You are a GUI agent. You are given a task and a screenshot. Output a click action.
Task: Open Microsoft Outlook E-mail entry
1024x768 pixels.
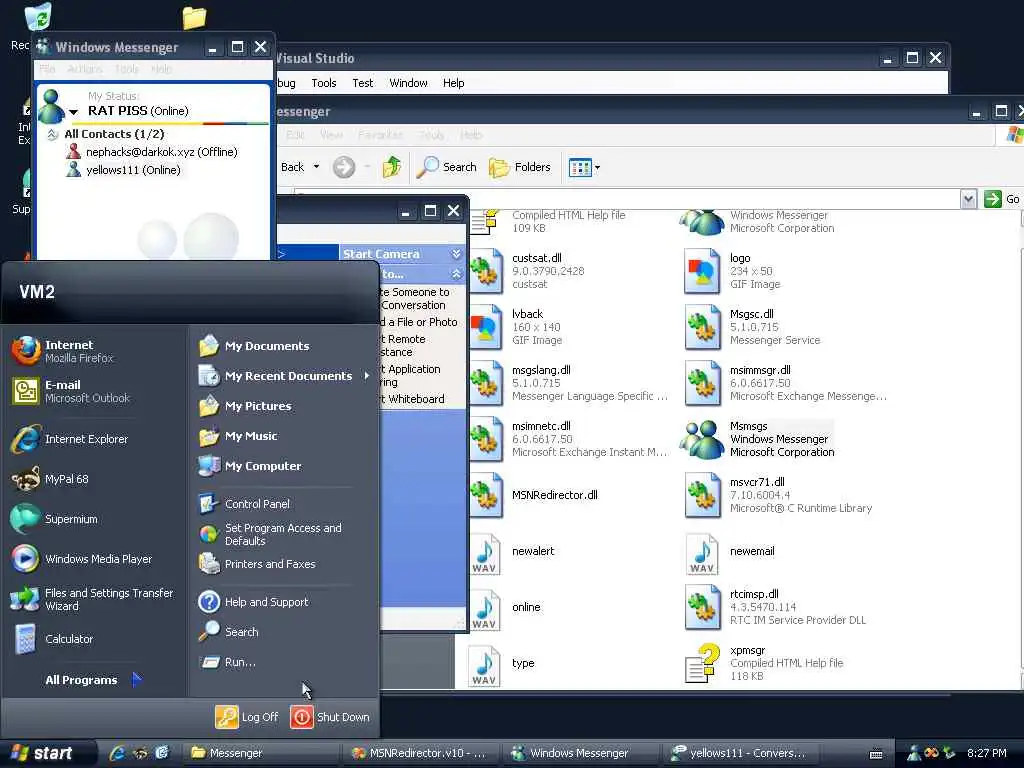click(71, 391)
